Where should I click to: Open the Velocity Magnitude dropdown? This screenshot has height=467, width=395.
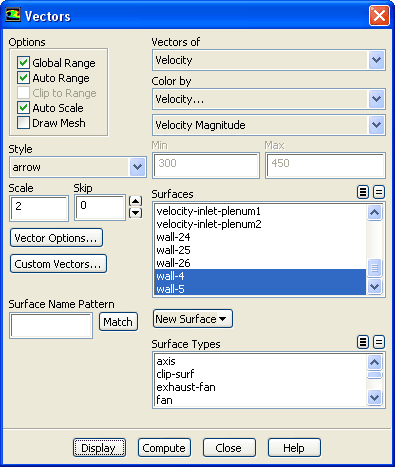[376, 125]
